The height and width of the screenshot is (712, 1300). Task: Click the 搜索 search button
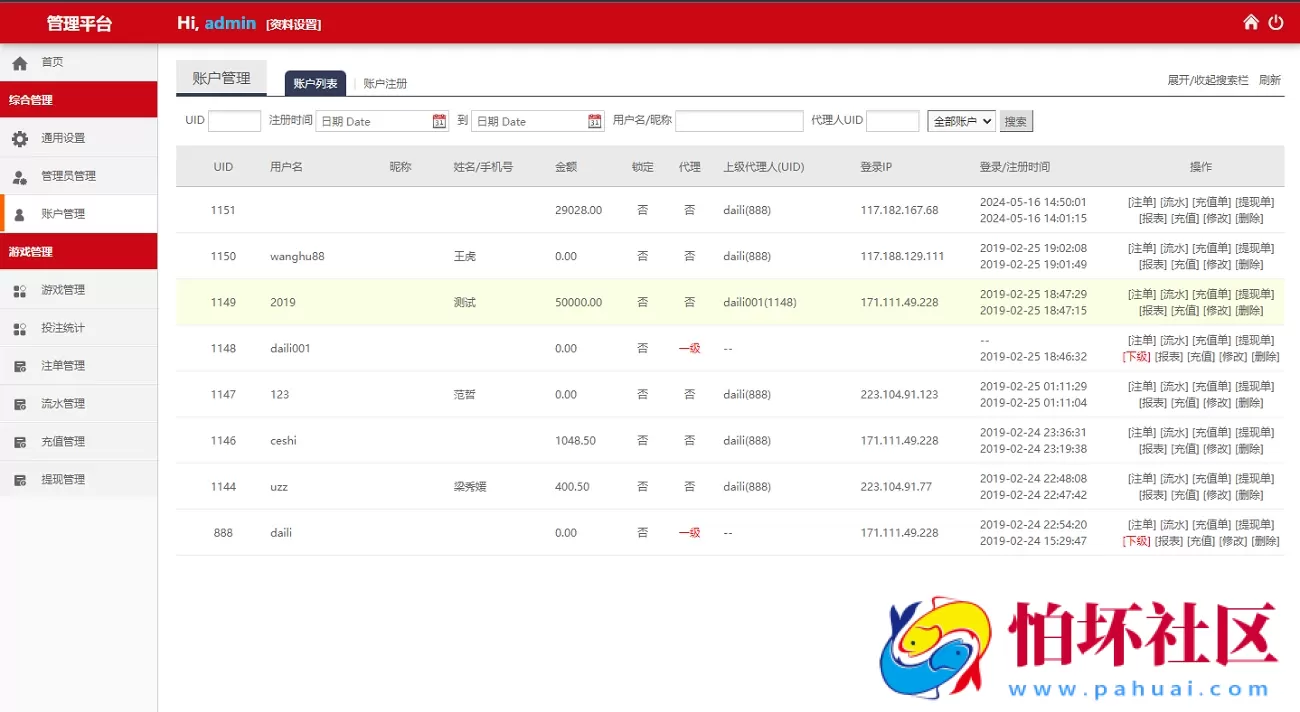click(1014, 120)
